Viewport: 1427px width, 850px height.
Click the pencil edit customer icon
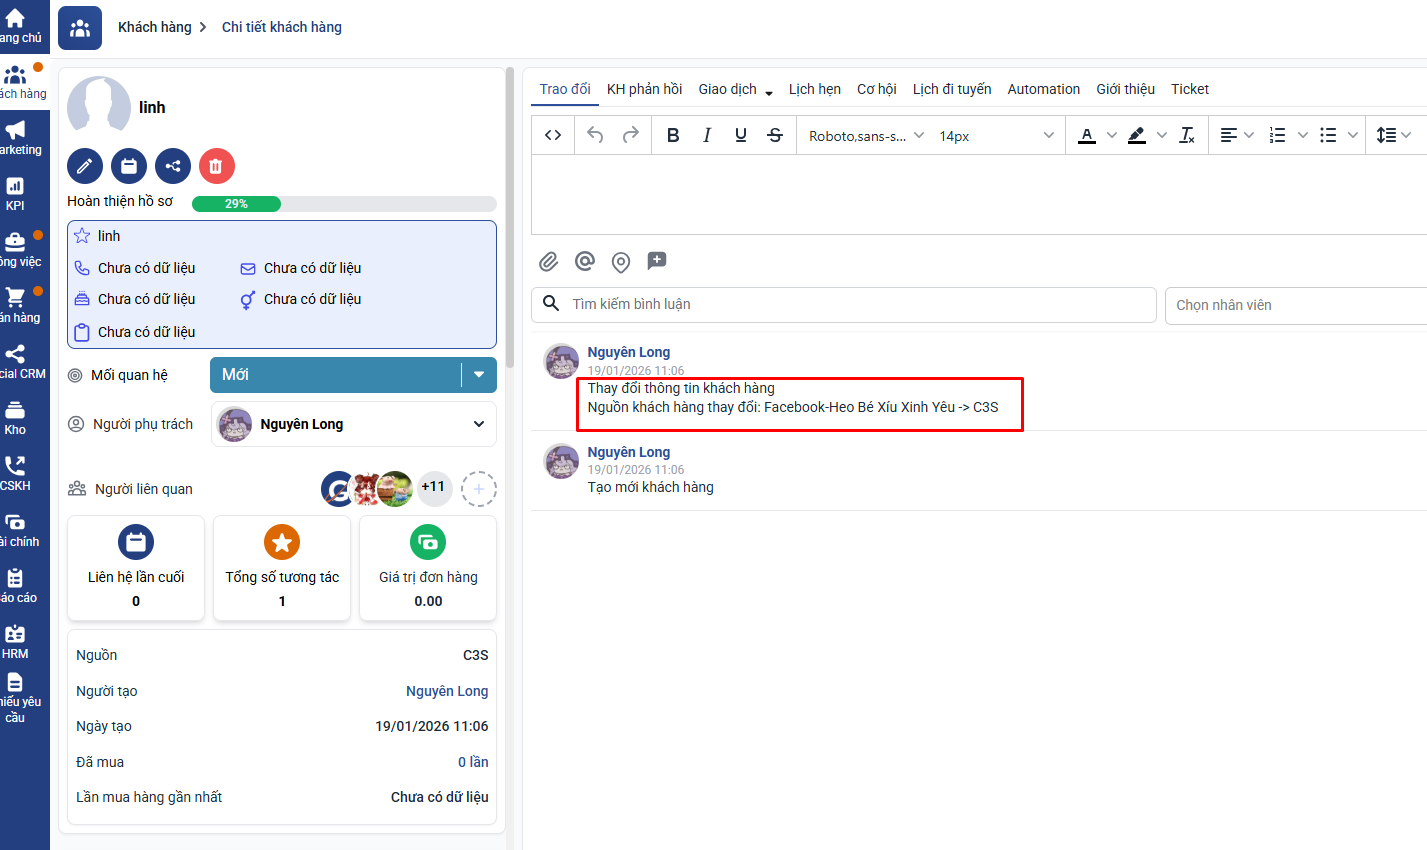tap(85, 166)
